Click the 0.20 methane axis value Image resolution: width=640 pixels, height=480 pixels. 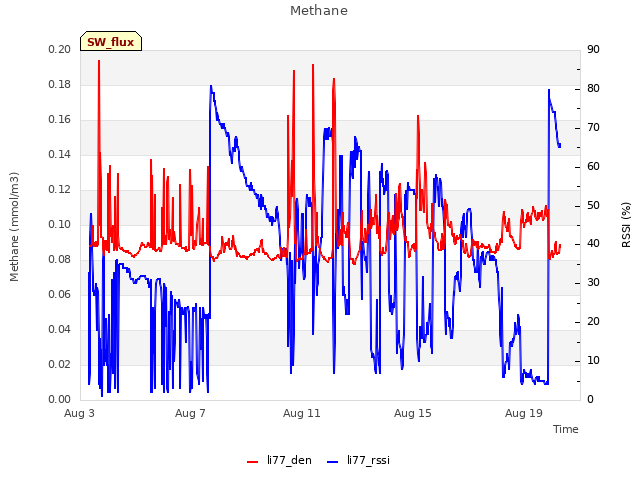[60, 49]
